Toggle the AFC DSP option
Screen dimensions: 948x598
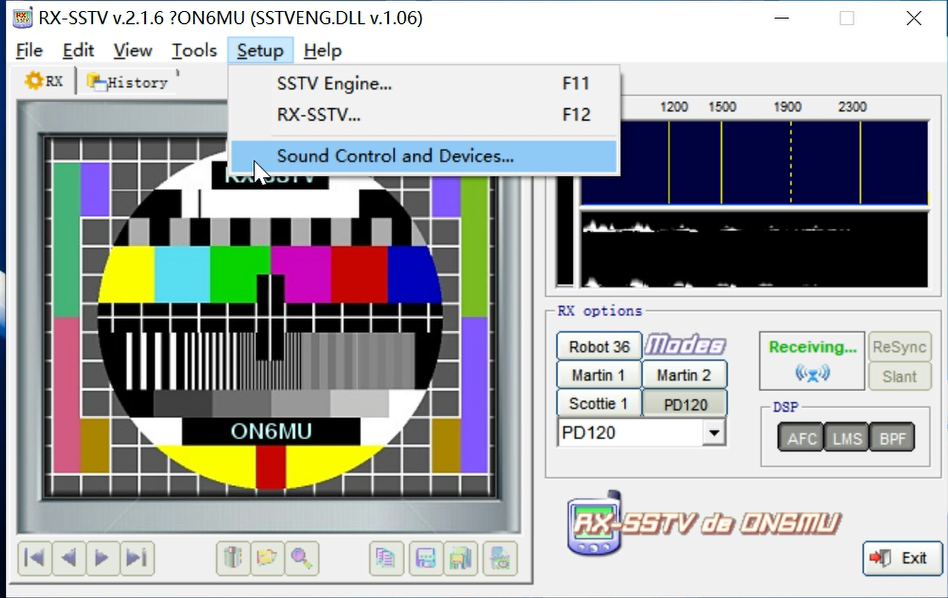(800, 438)
